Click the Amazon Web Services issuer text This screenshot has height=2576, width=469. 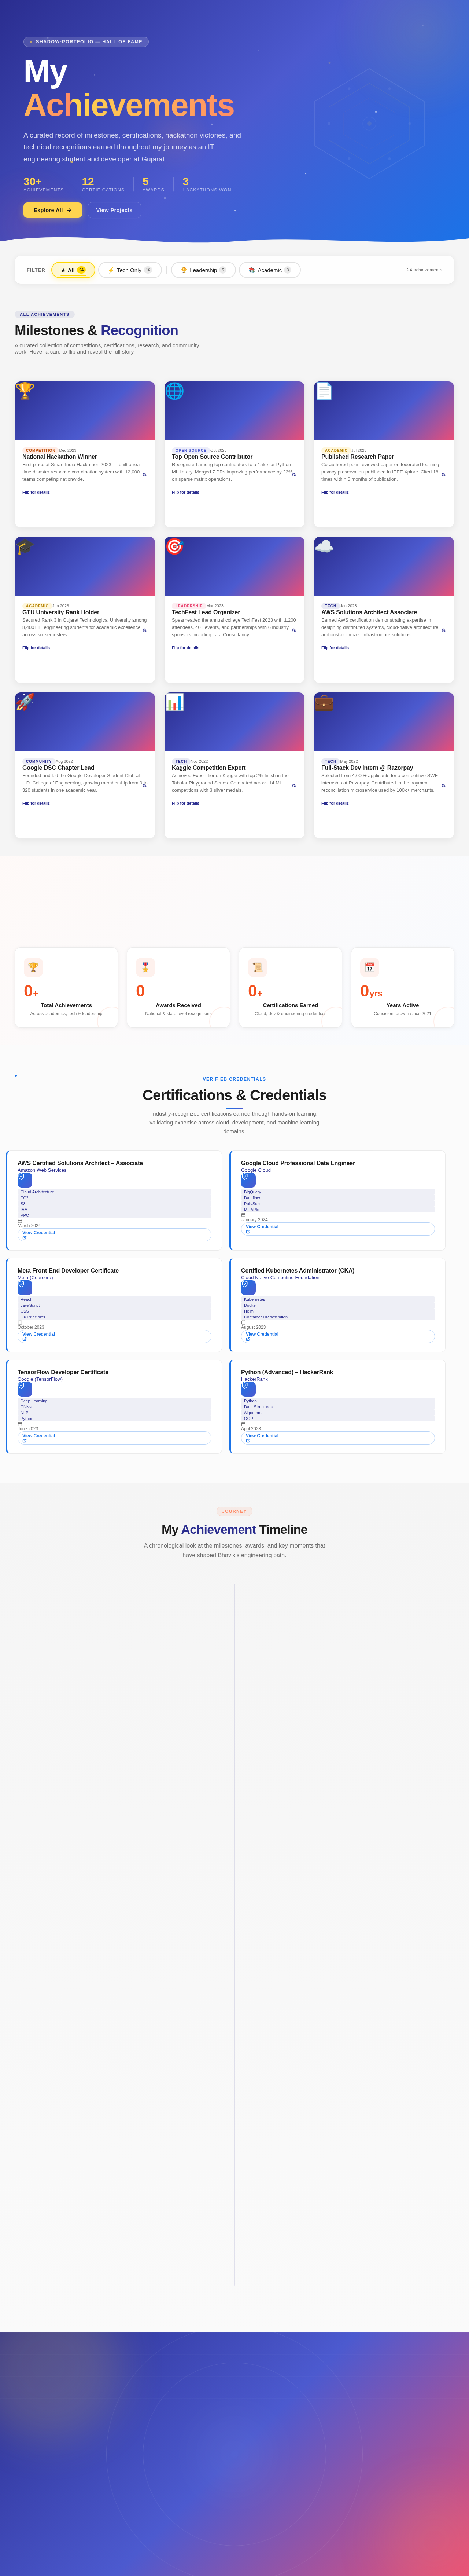pyautogui.click(x=42, y=1170)
